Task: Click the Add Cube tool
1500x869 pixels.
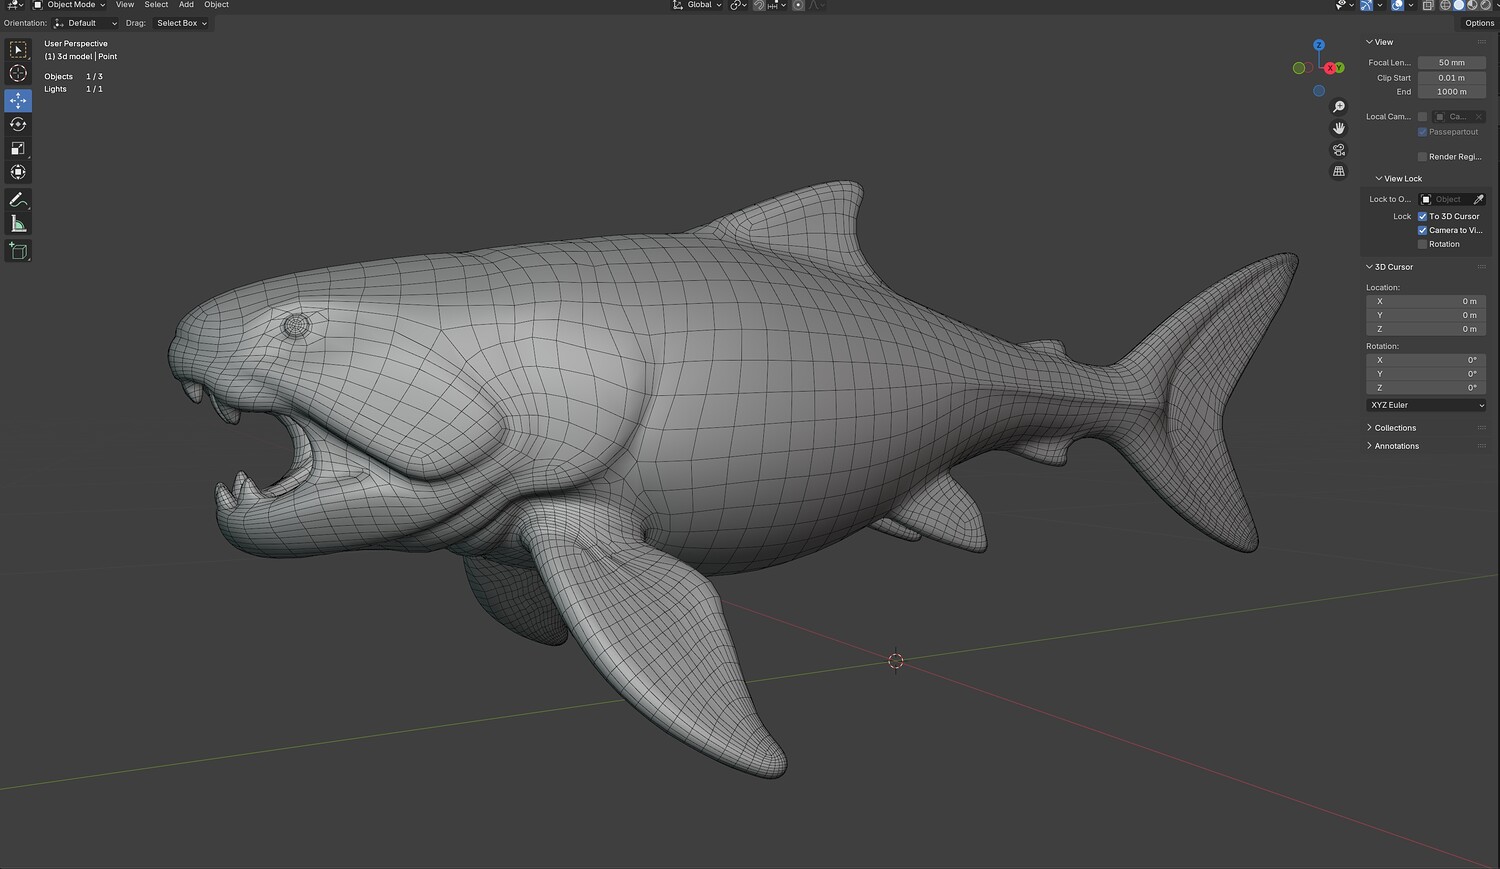Action: 18,251
